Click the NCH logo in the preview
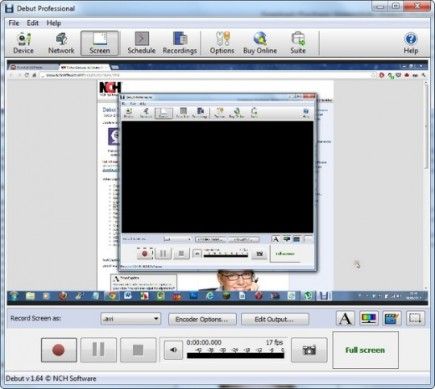 pyautogui.click(x=110, y=88)
